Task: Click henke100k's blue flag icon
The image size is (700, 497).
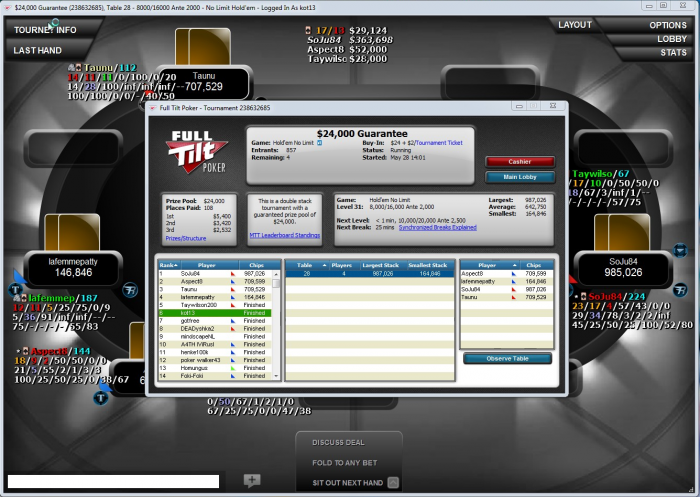Action: [233, 352]
